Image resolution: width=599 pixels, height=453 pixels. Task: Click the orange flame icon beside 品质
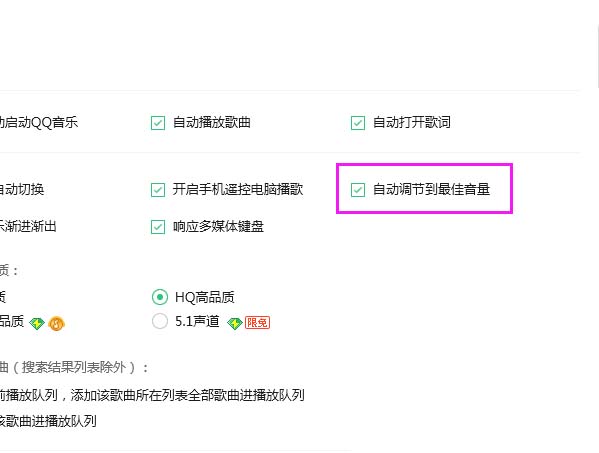[x=57, y=324]
